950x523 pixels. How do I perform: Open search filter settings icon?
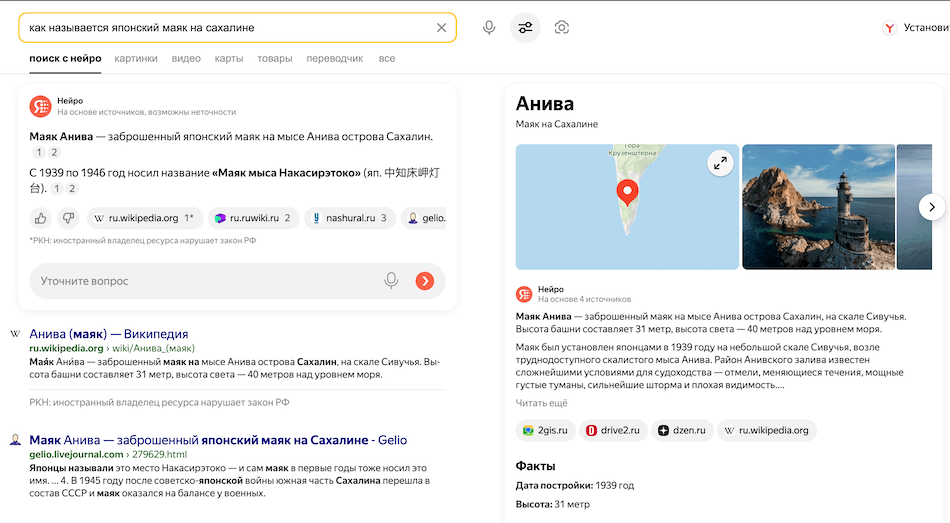click(x=525, y=28)
